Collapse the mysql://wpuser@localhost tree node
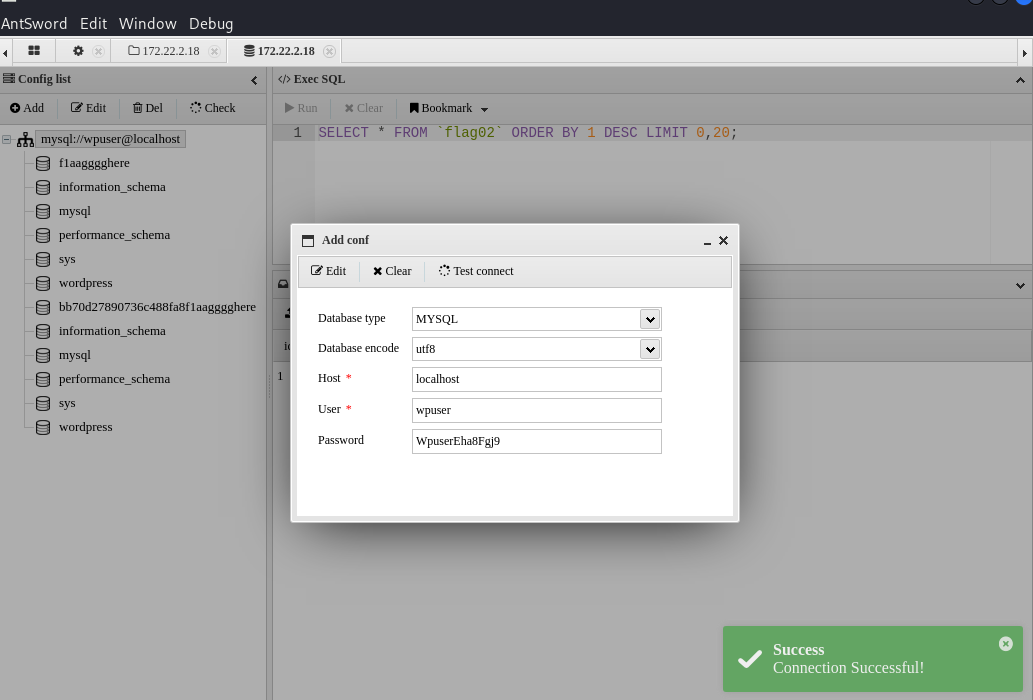The image size is (1033, 700). [7, 140]
